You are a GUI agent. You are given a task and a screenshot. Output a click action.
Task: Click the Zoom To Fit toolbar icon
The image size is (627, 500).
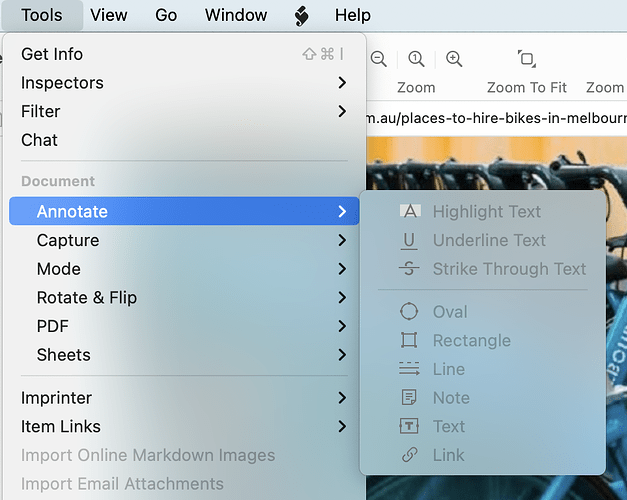527,59
